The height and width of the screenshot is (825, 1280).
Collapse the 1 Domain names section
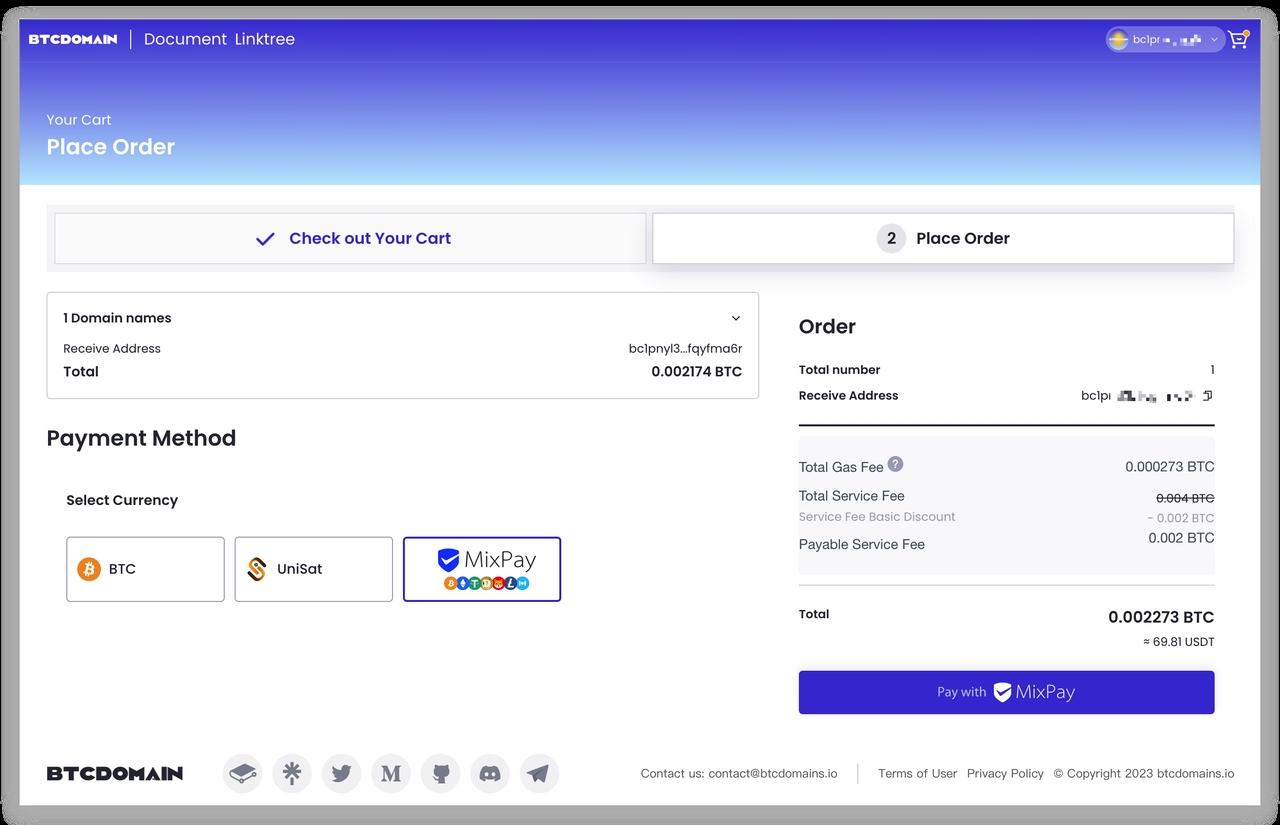[736, 318]
